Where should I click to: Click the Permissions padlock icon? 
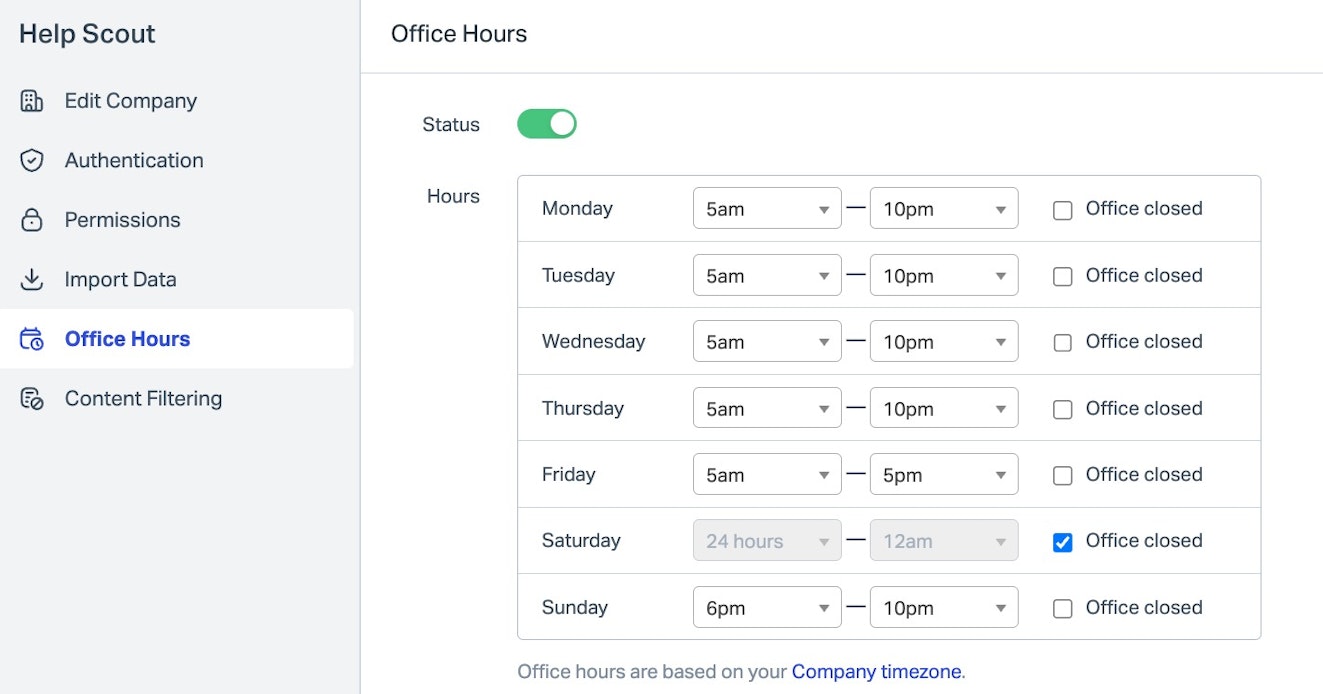(x=32, y=220)
